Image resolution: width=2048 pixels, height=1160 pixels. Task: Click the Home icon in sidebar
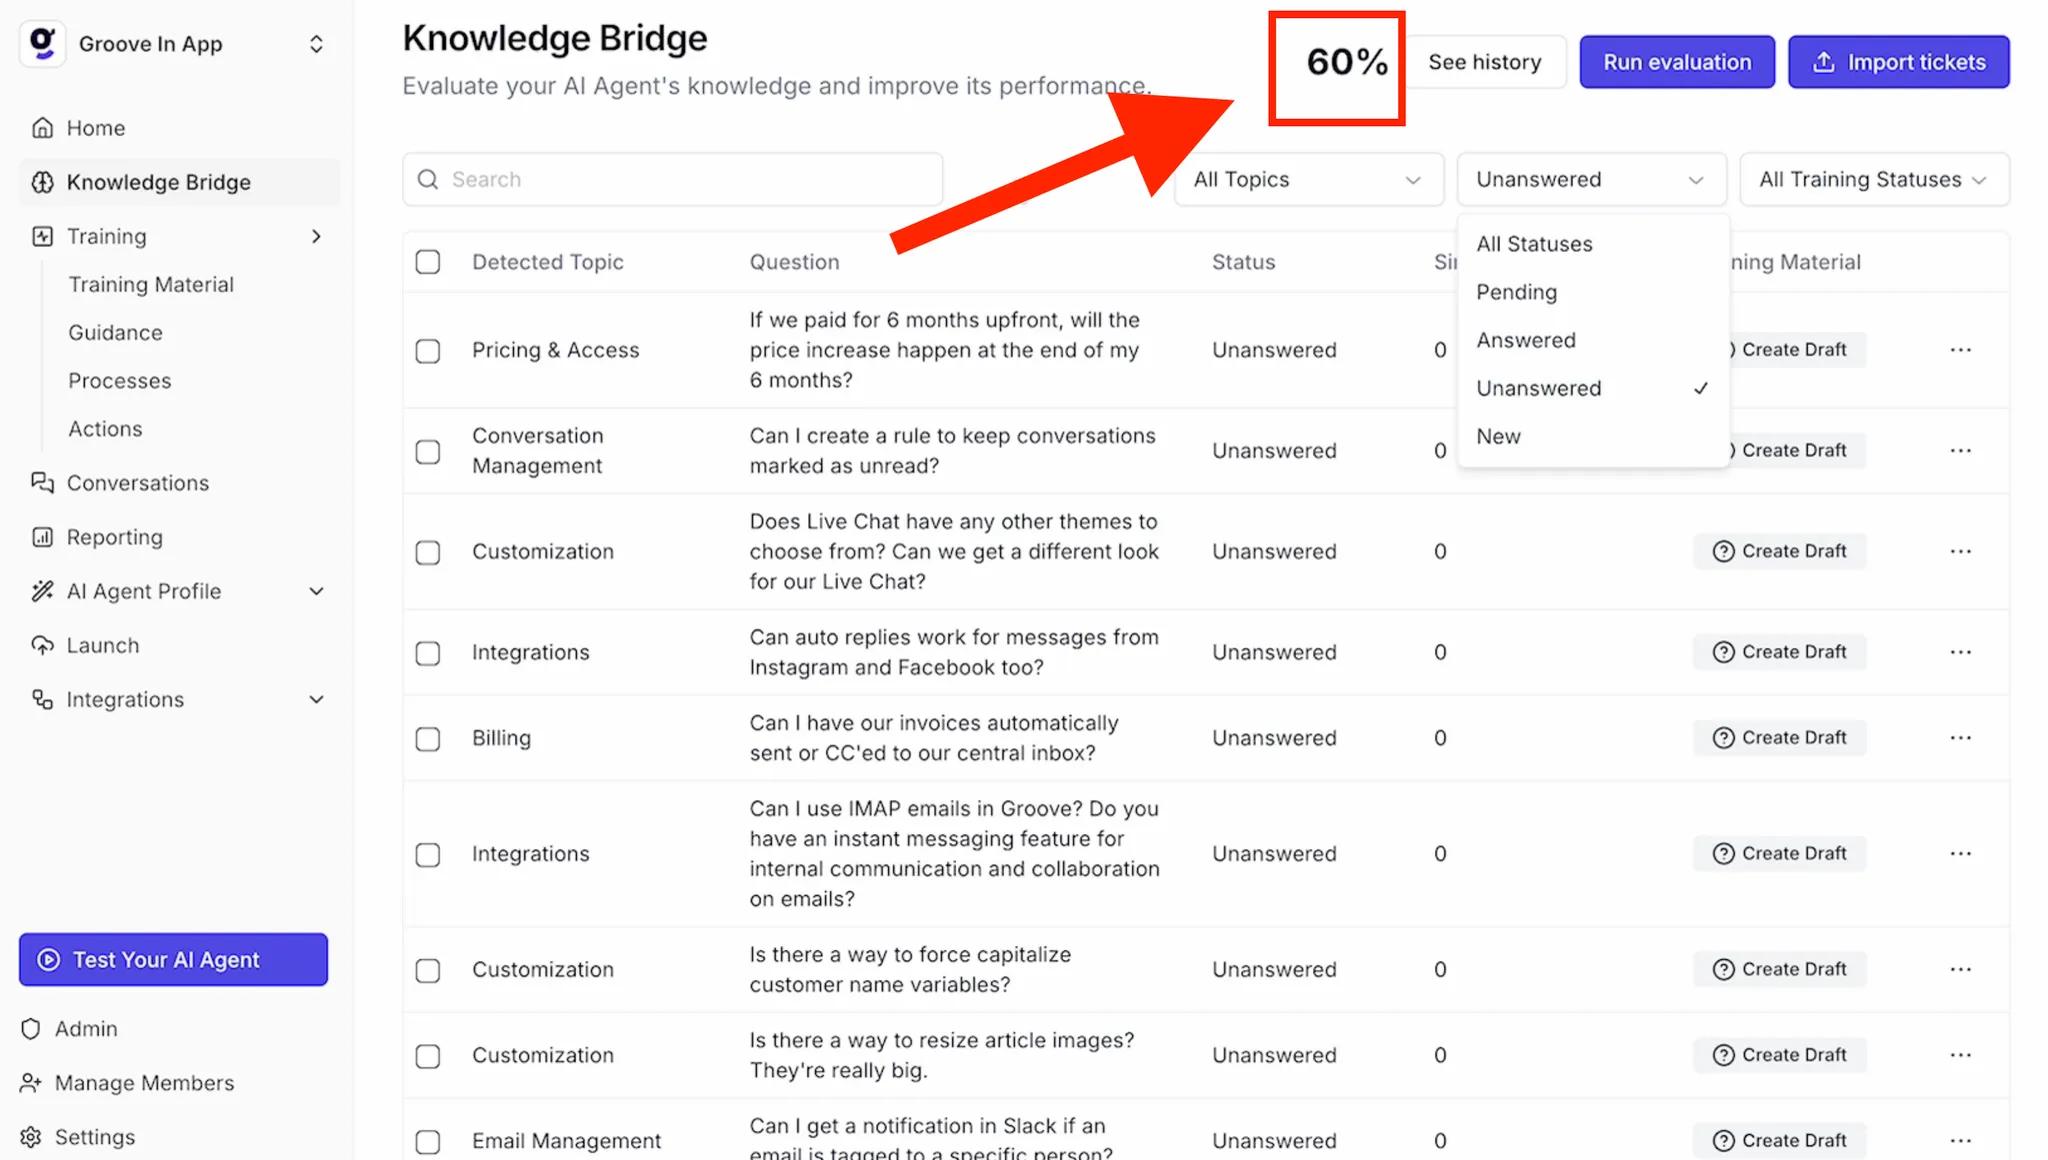click(42, 128)
